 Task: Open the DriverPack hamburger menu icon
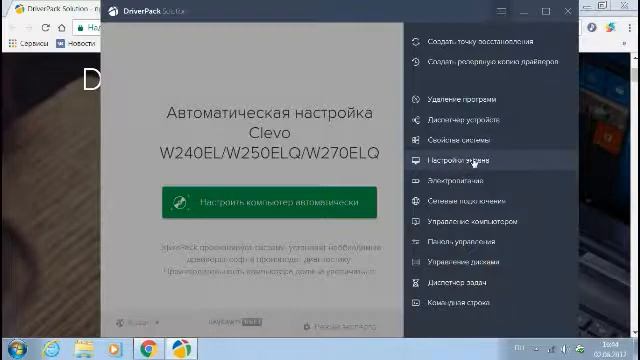[x=501, y=11]
